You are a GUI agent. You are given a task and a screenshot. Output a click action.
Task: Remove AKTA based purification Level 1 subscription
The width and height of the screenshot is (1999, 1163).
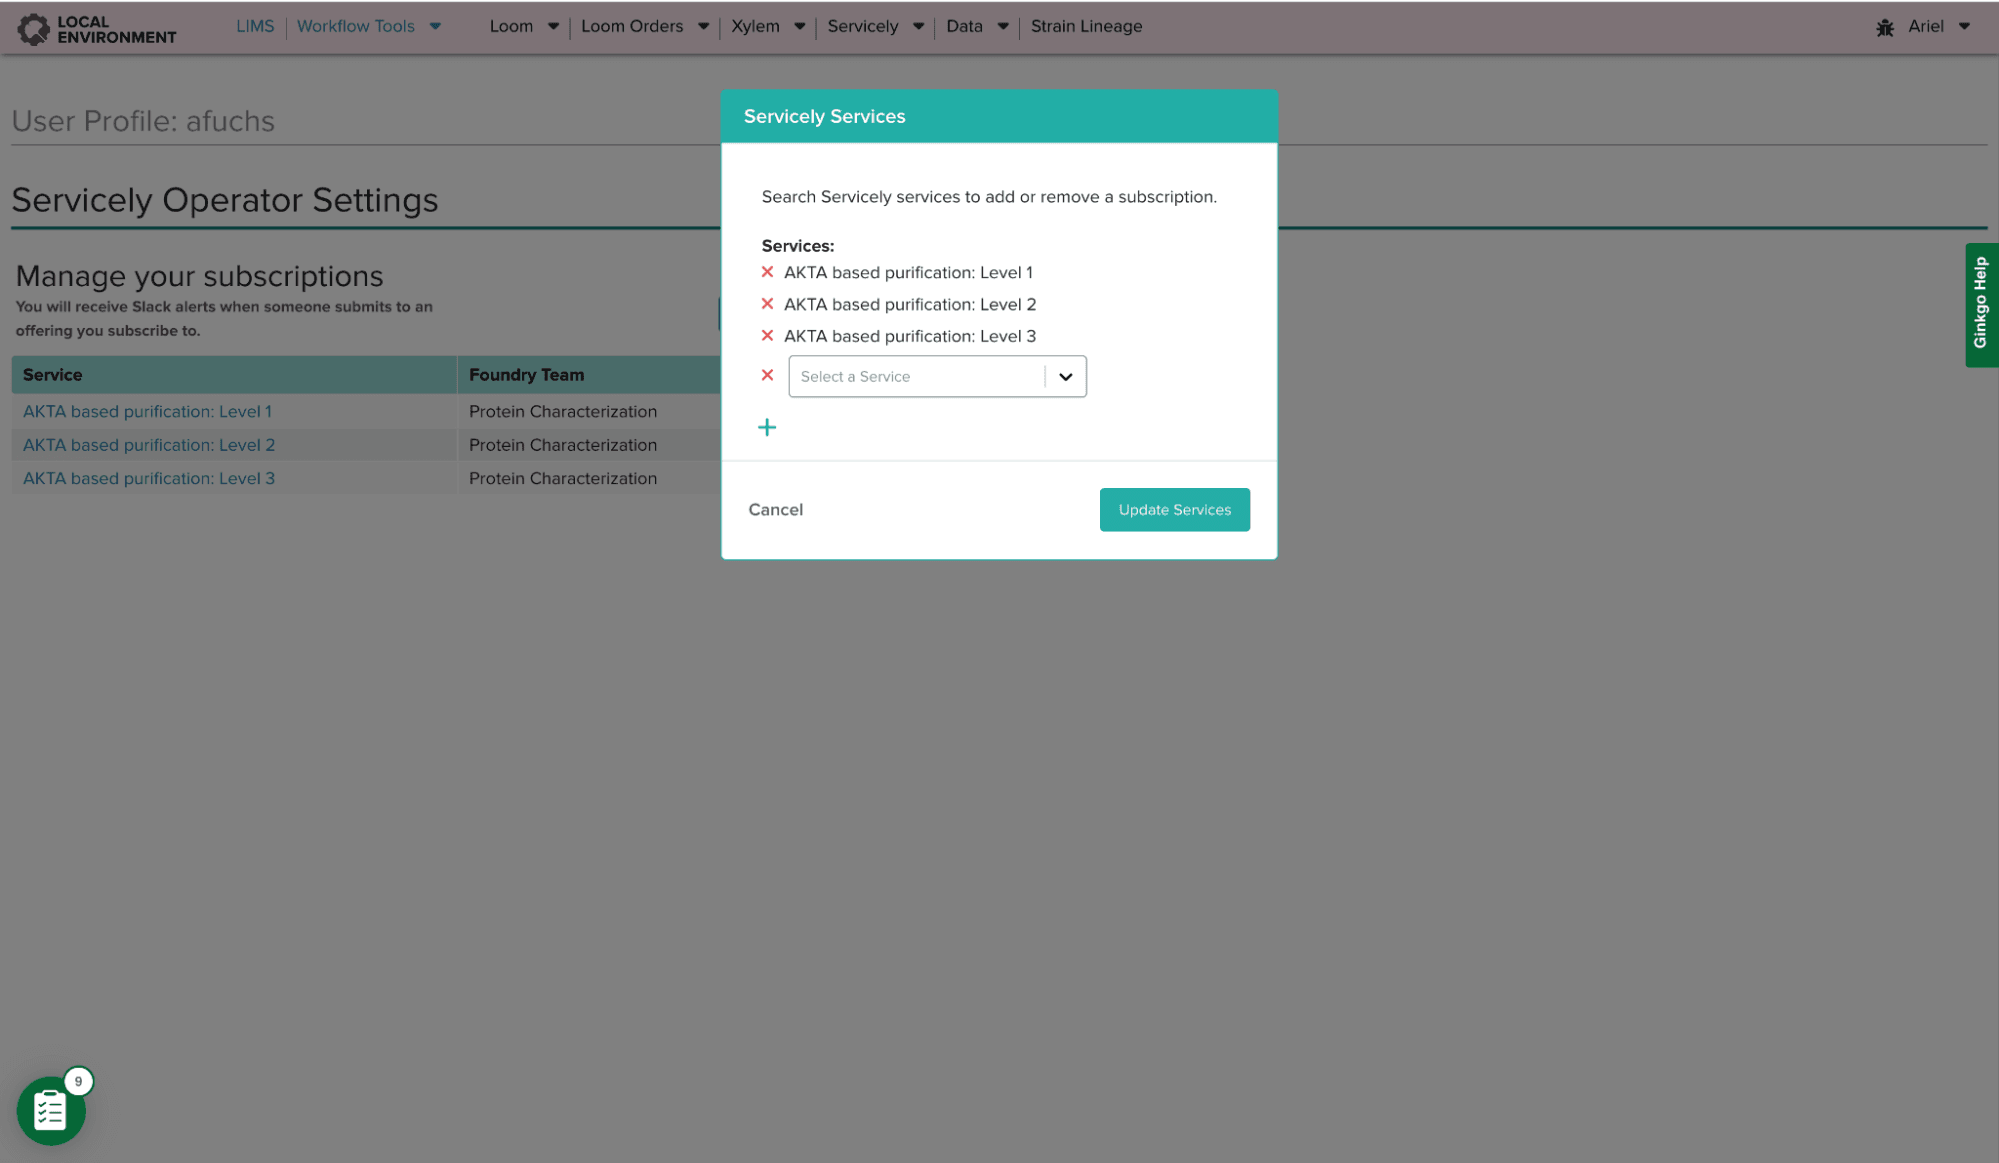click(x=767, y=272)
